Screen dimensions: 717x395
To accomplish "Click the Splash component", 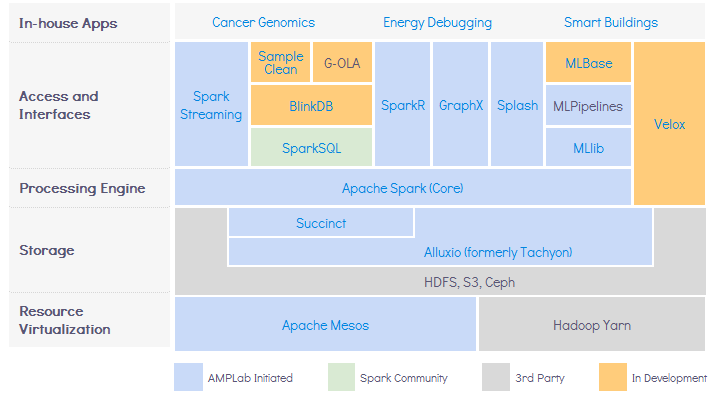I will coord(517,104).
